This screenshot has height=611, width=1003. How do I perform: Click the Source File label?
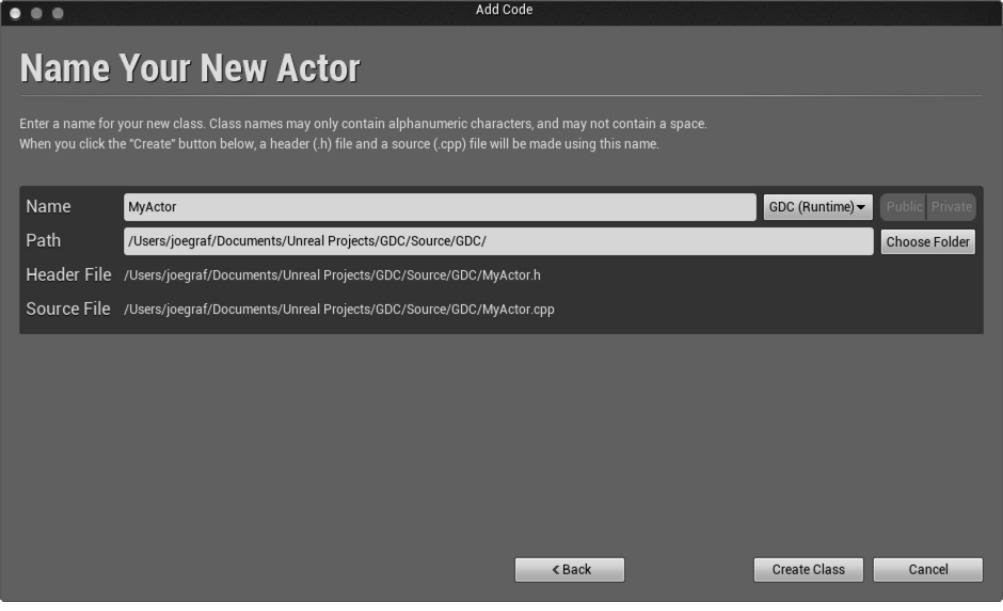pos(68,308)
